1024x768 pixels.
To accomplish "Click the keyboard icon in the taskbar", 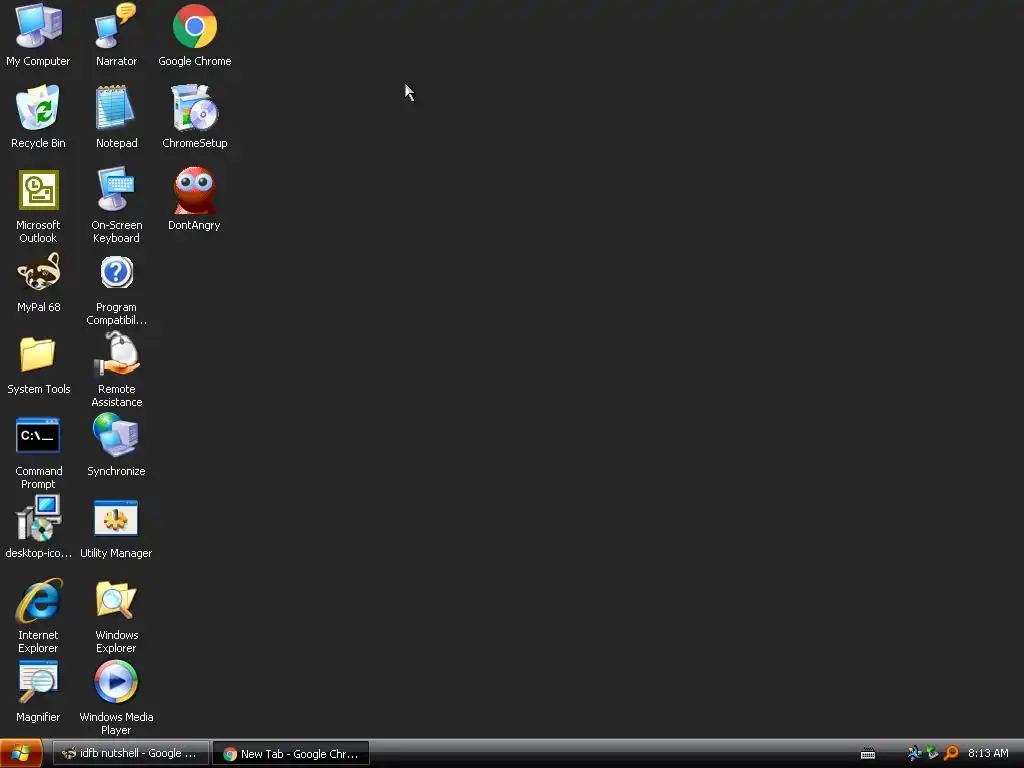I will click(868, 754).
